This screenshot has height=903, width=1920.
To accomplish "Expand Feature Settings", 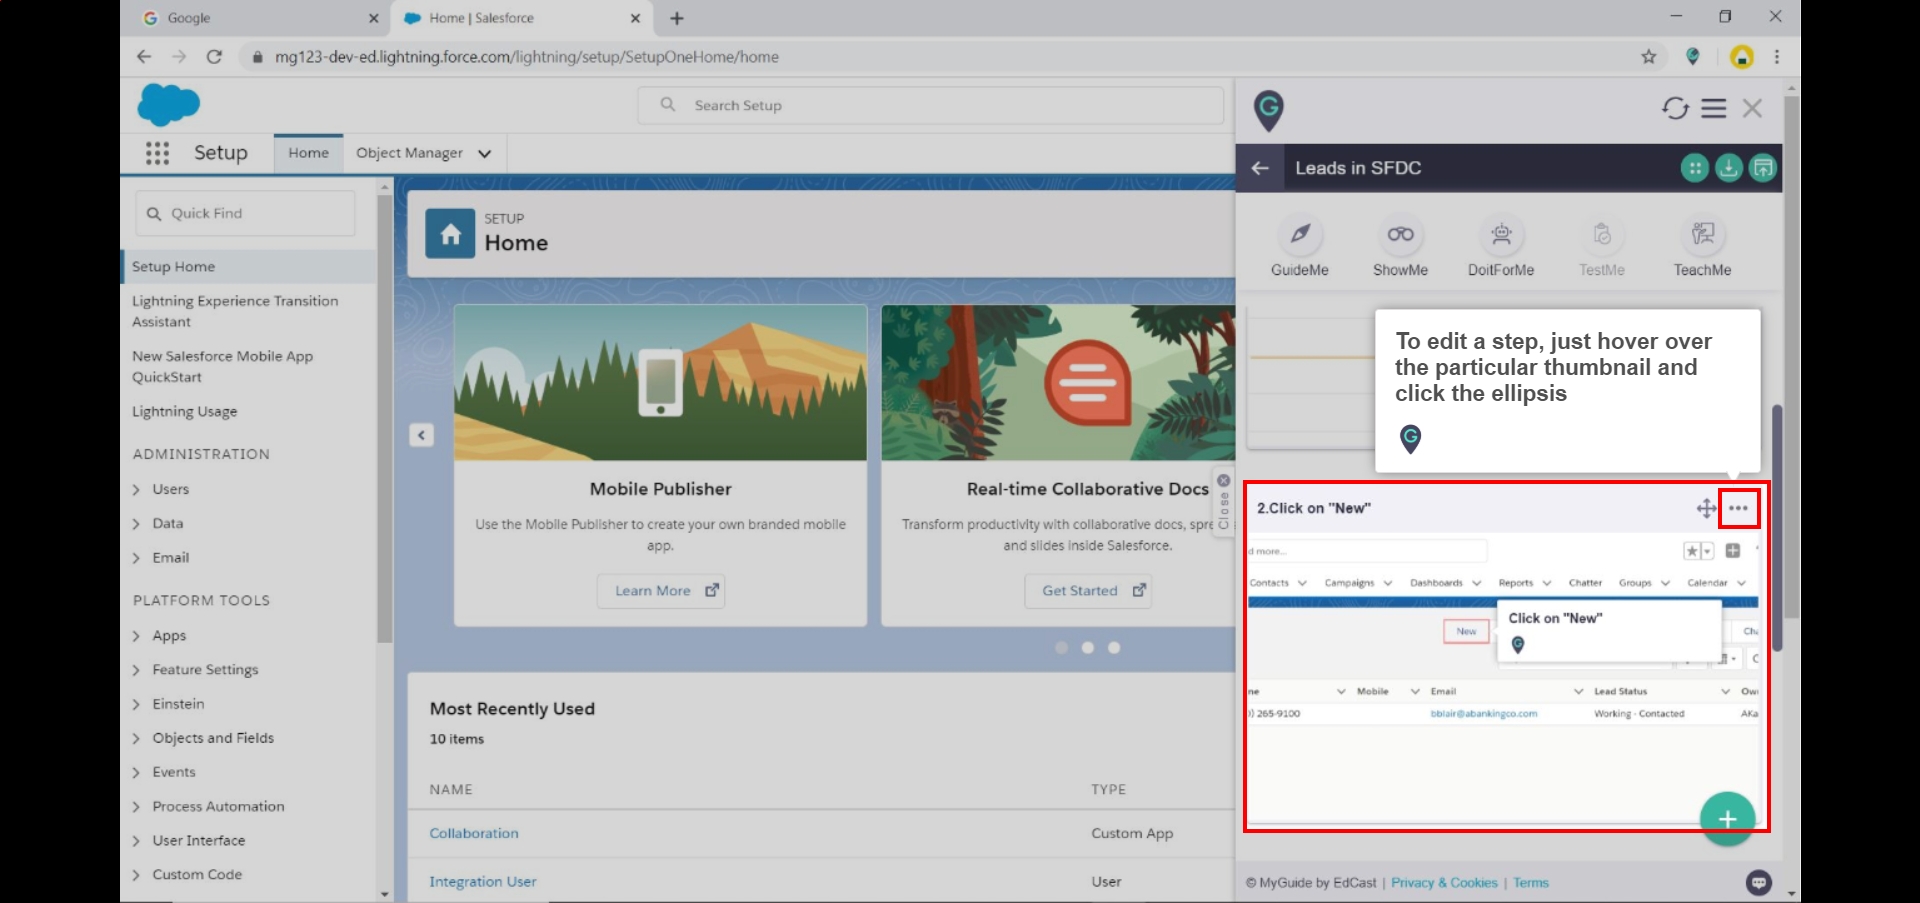I will pos(136,670).
